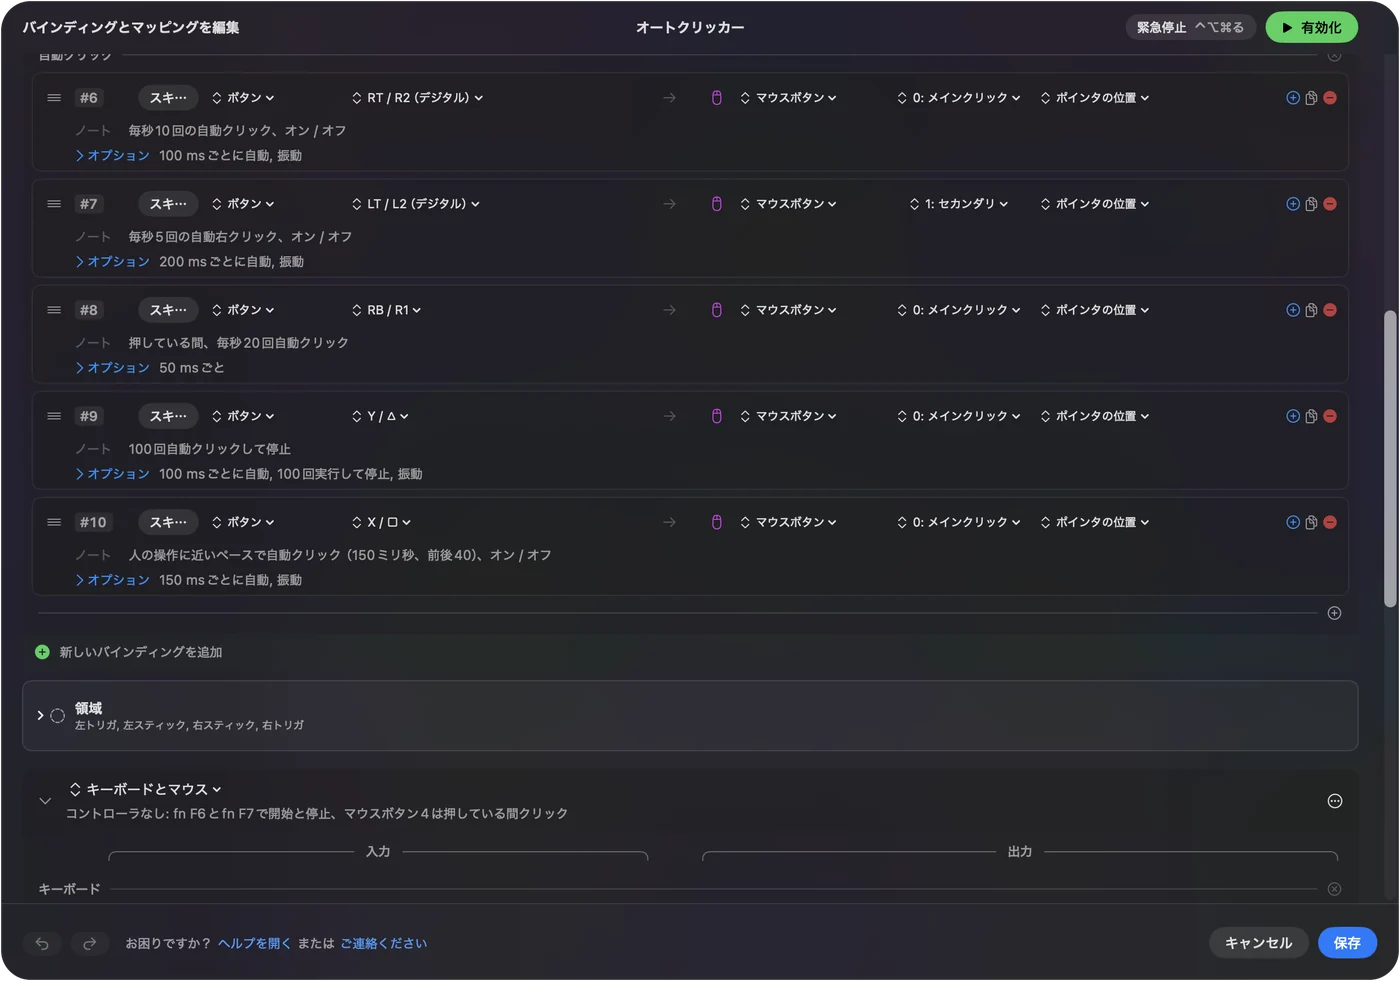Open the ヘルプを開く link
Image resolution: width=1400 pixels, height=981 pixels.
coord(254,943)
